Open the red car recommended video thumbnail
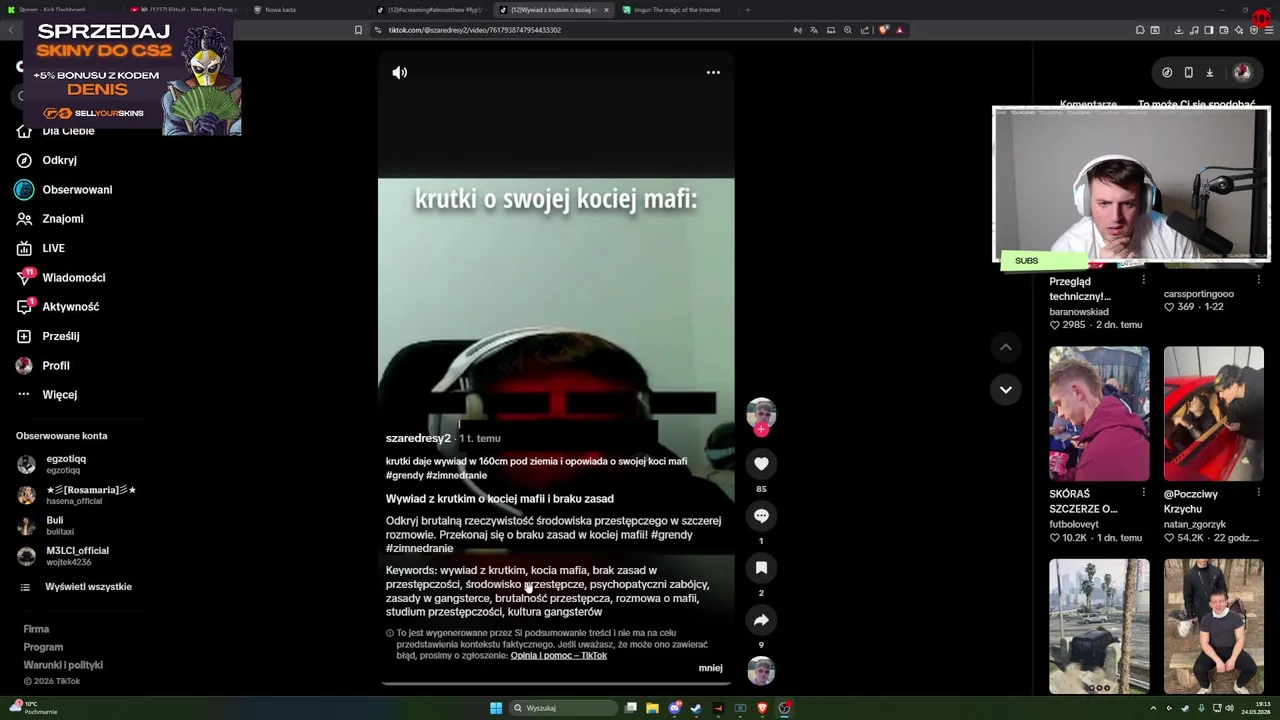1280x720 pixels. tap(1214, 413)
